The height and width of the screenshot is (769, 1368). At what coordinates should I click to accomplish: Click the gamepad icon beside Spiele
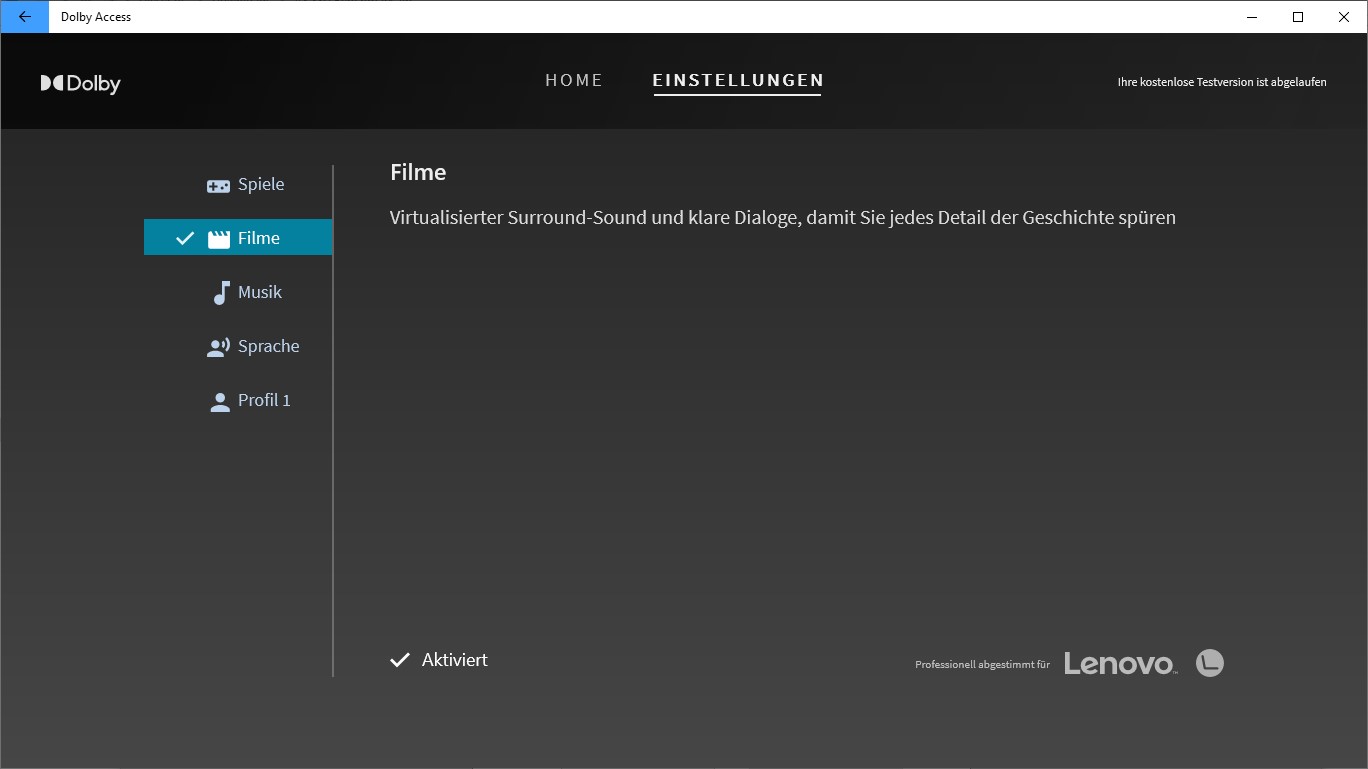coord(218,185)
